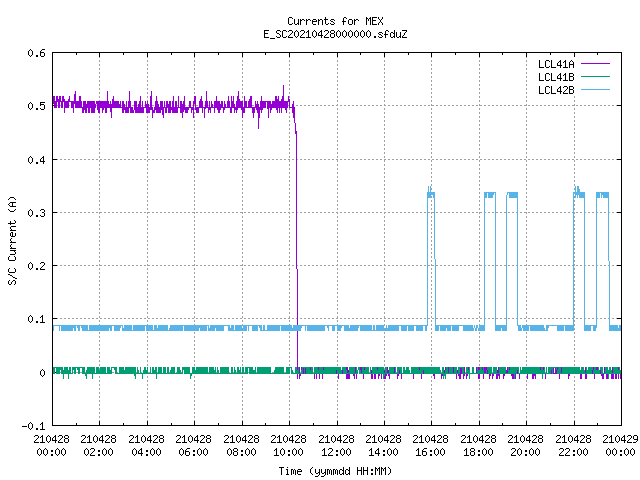Click the purple LCL41A legend line sample
Viewport: 640px width, 480px height.
596,64
